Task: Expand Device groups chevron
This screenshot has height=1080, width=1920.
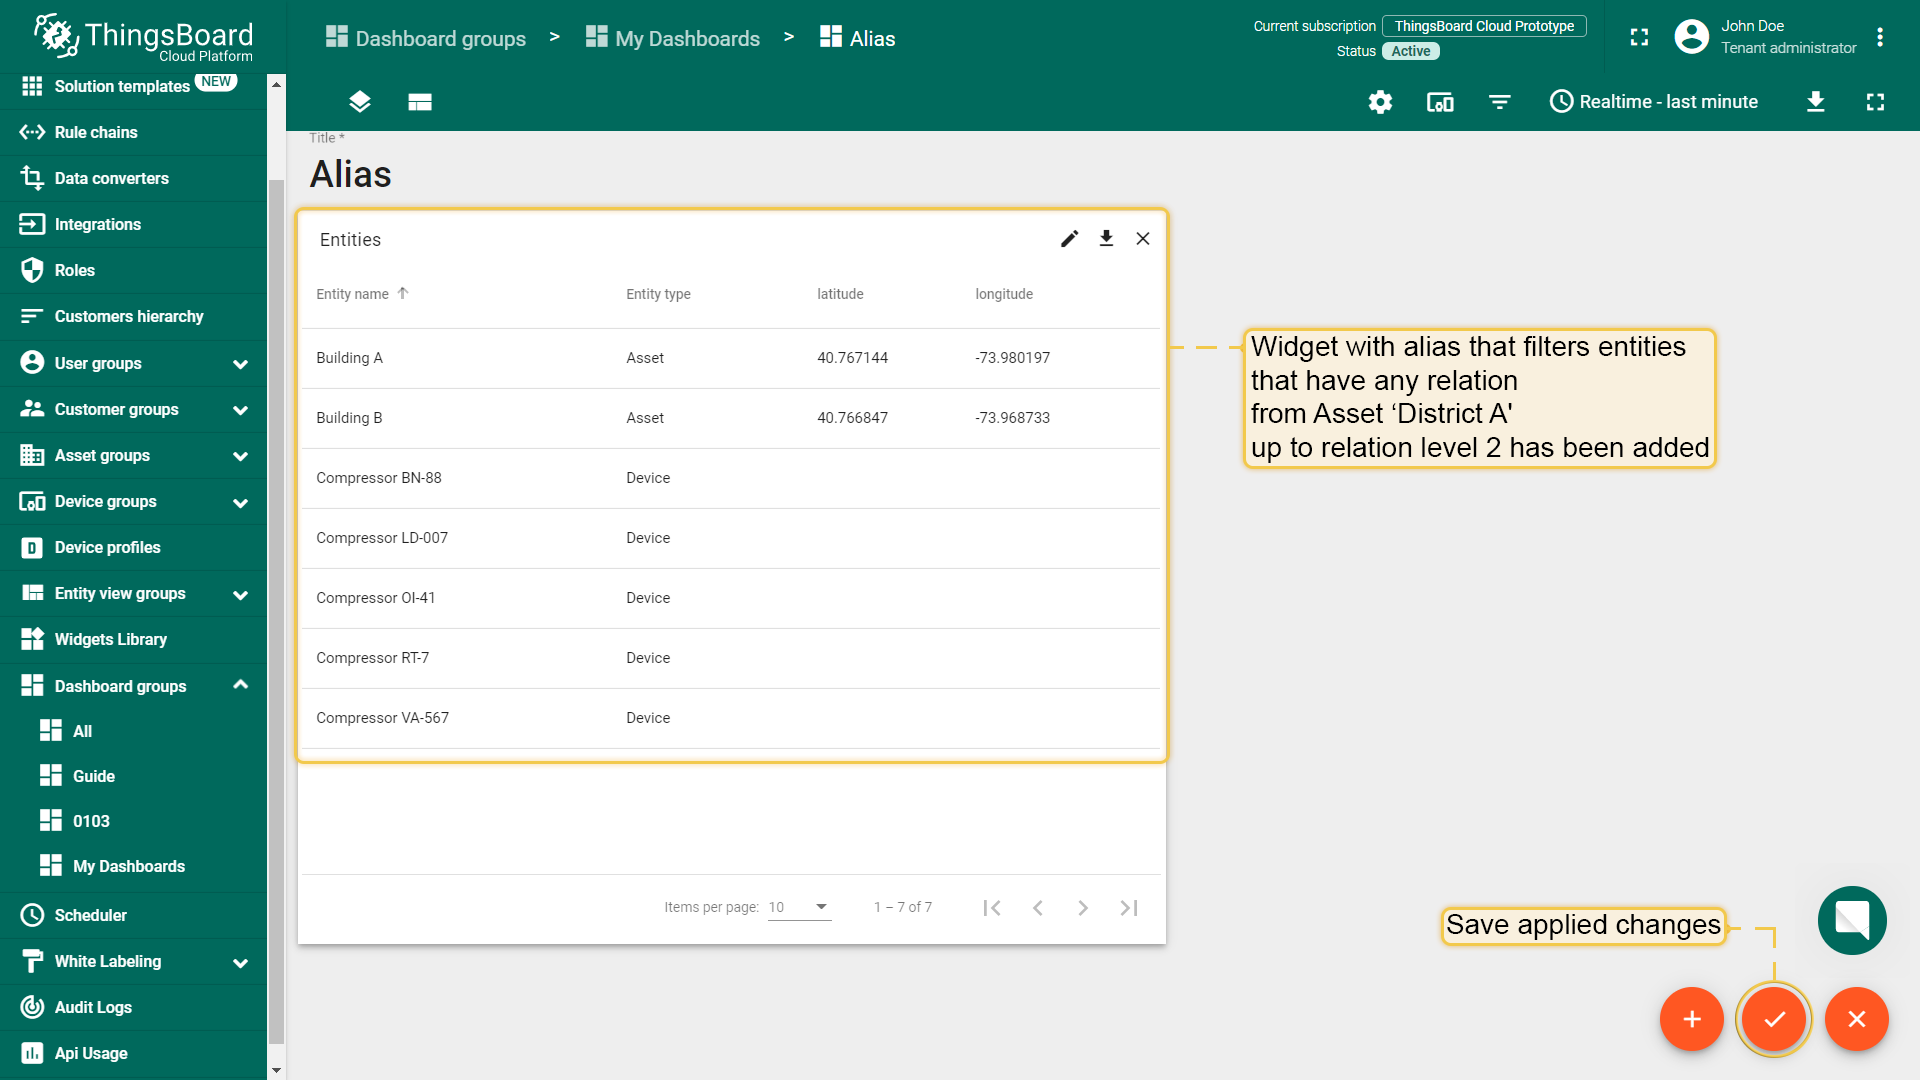Action: point(240,502)
